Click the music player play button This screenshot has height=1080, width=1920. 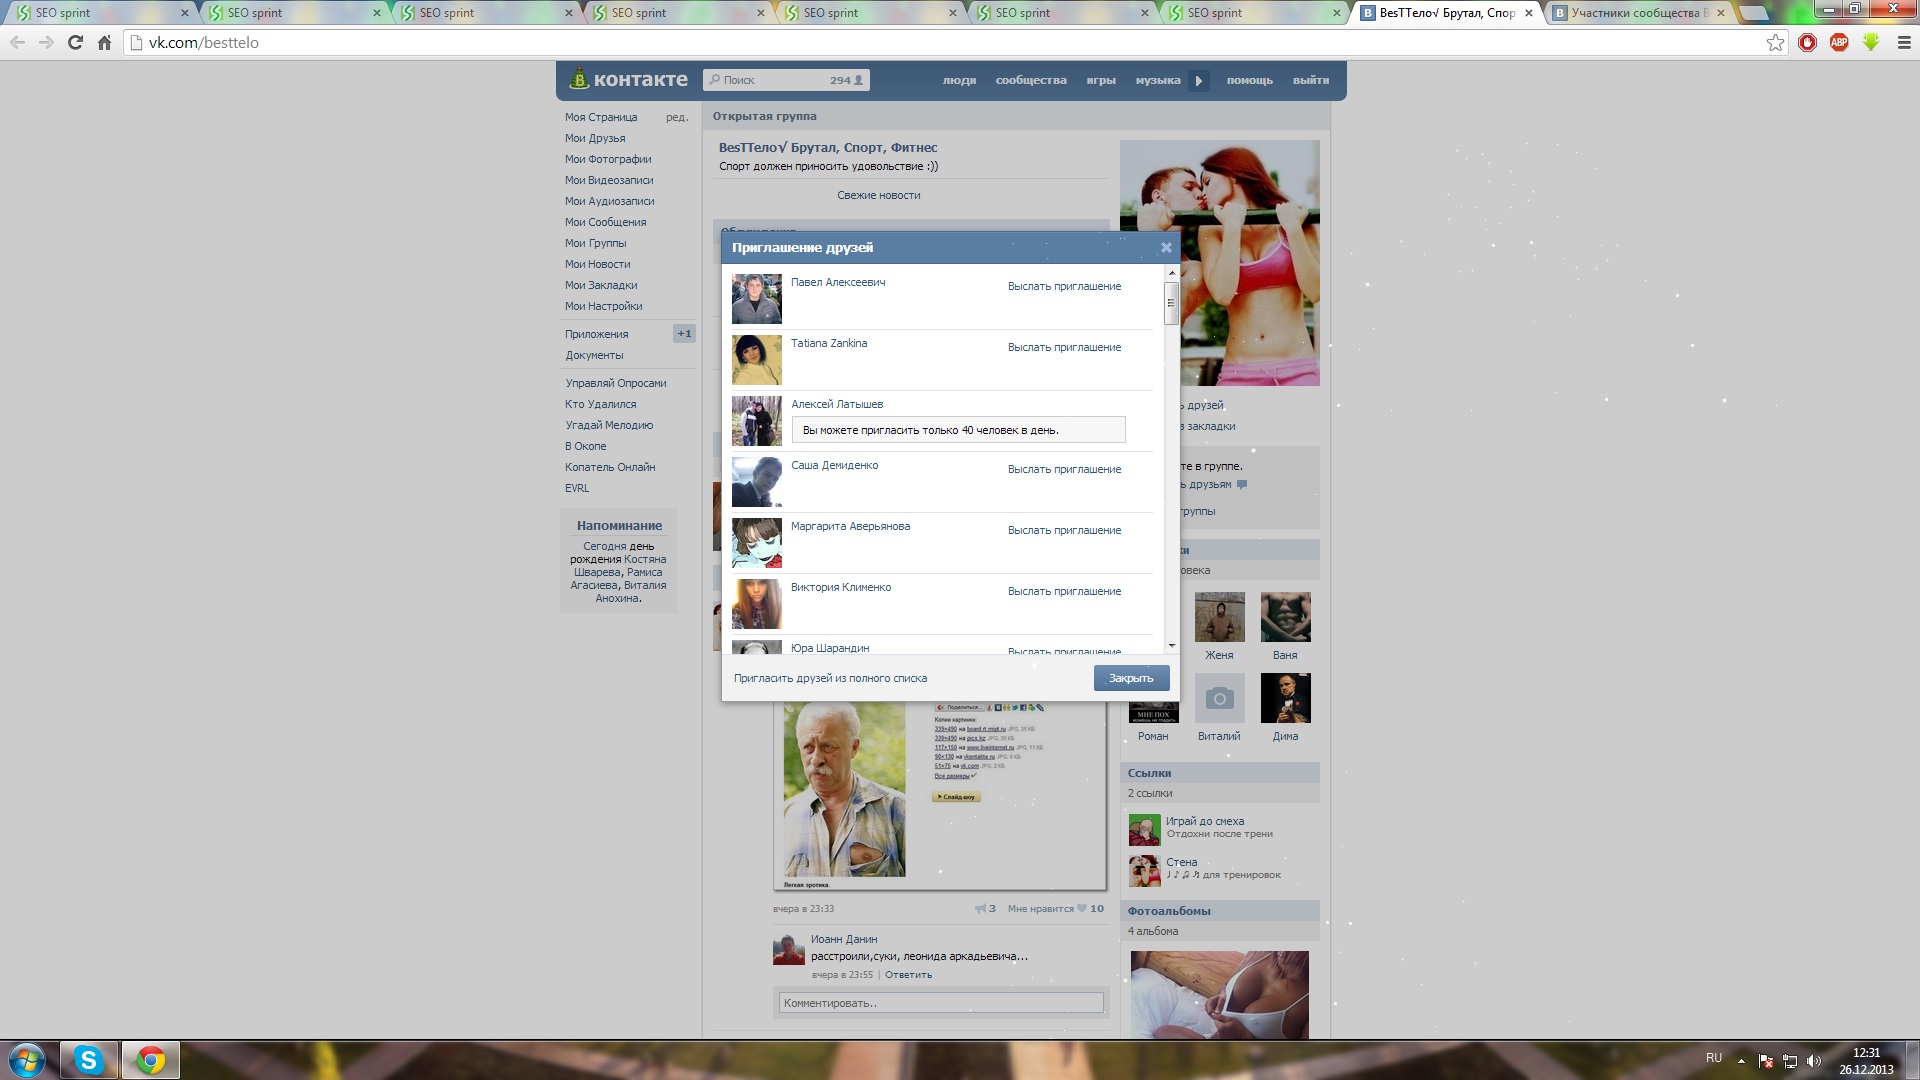1198,81
